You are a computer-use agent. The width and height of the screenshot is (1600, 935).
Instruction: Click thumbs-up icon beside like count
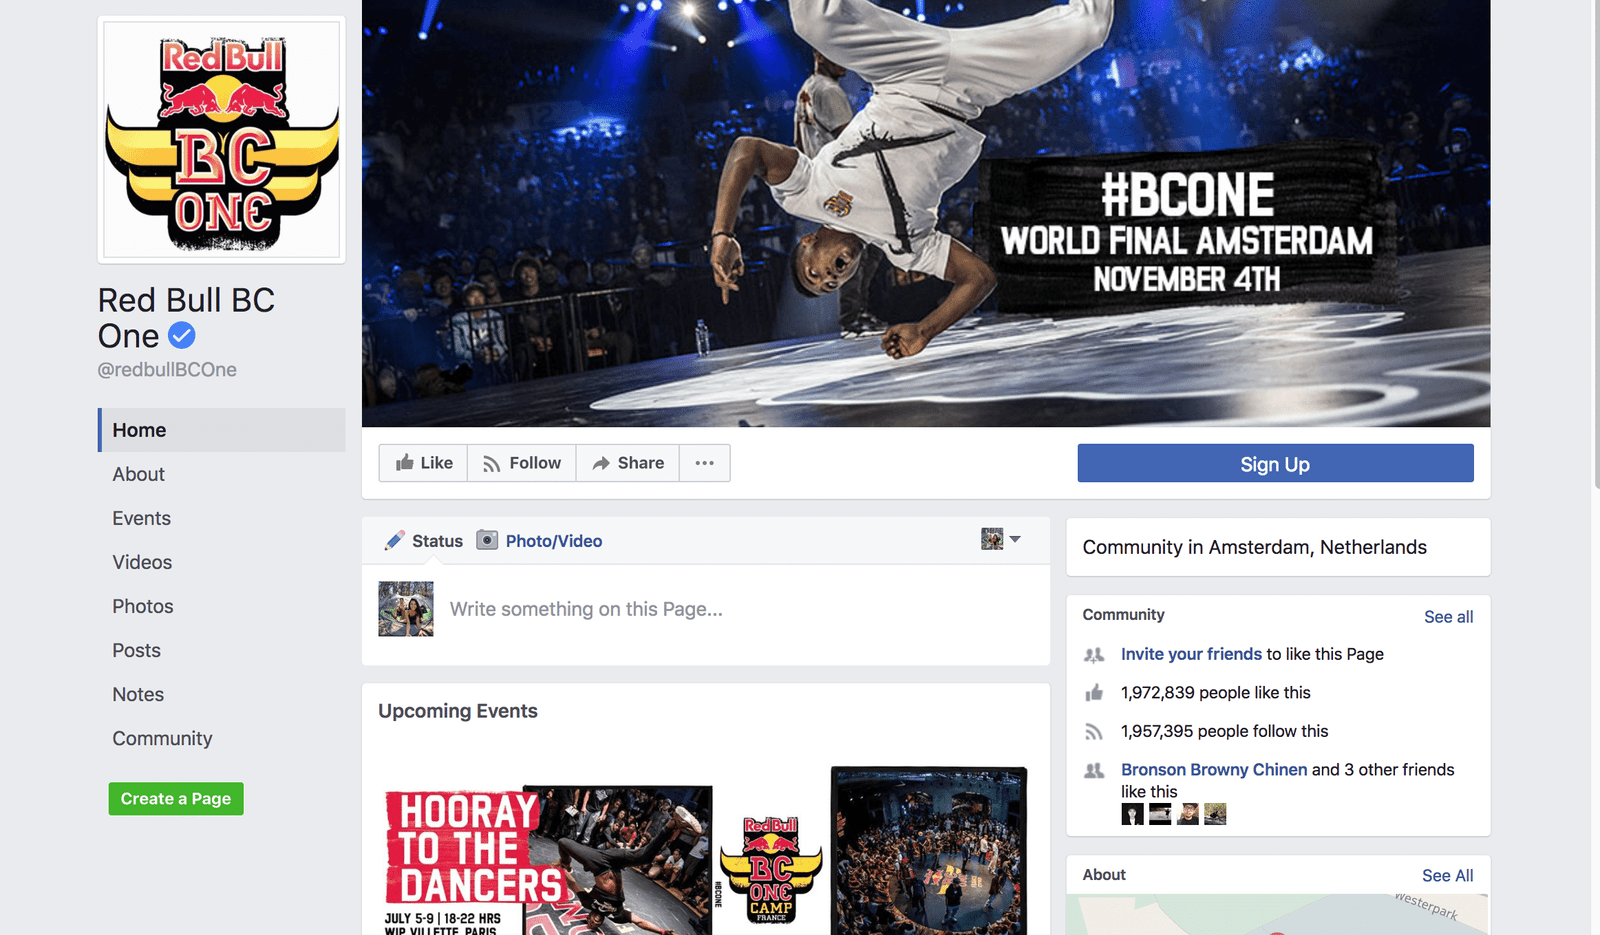[x=1094, y=692]
